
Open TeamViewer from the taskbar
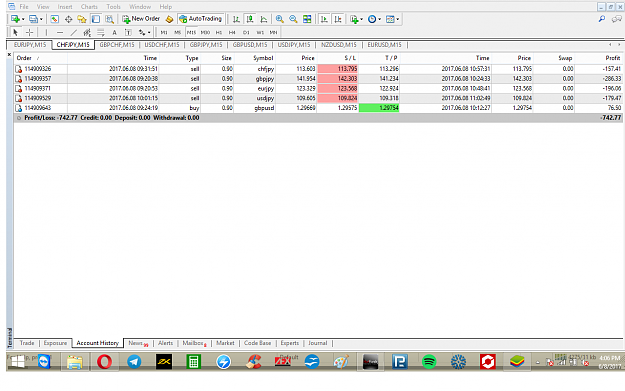(x=44, y=362)
